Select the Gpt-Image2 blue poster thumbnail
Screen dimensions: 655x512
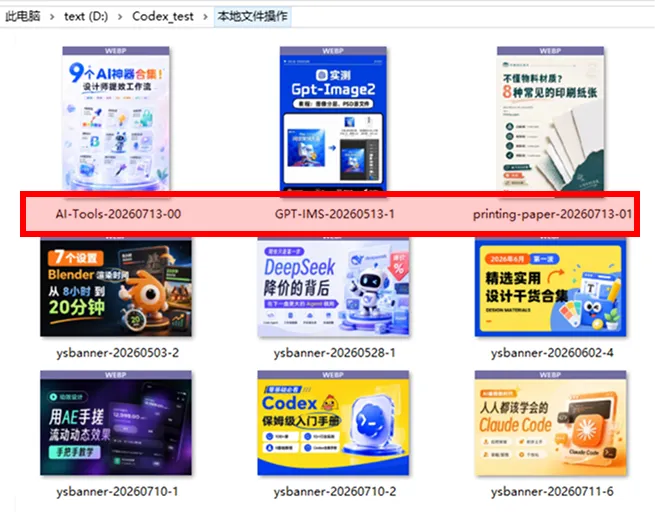(x=333, y=119)
